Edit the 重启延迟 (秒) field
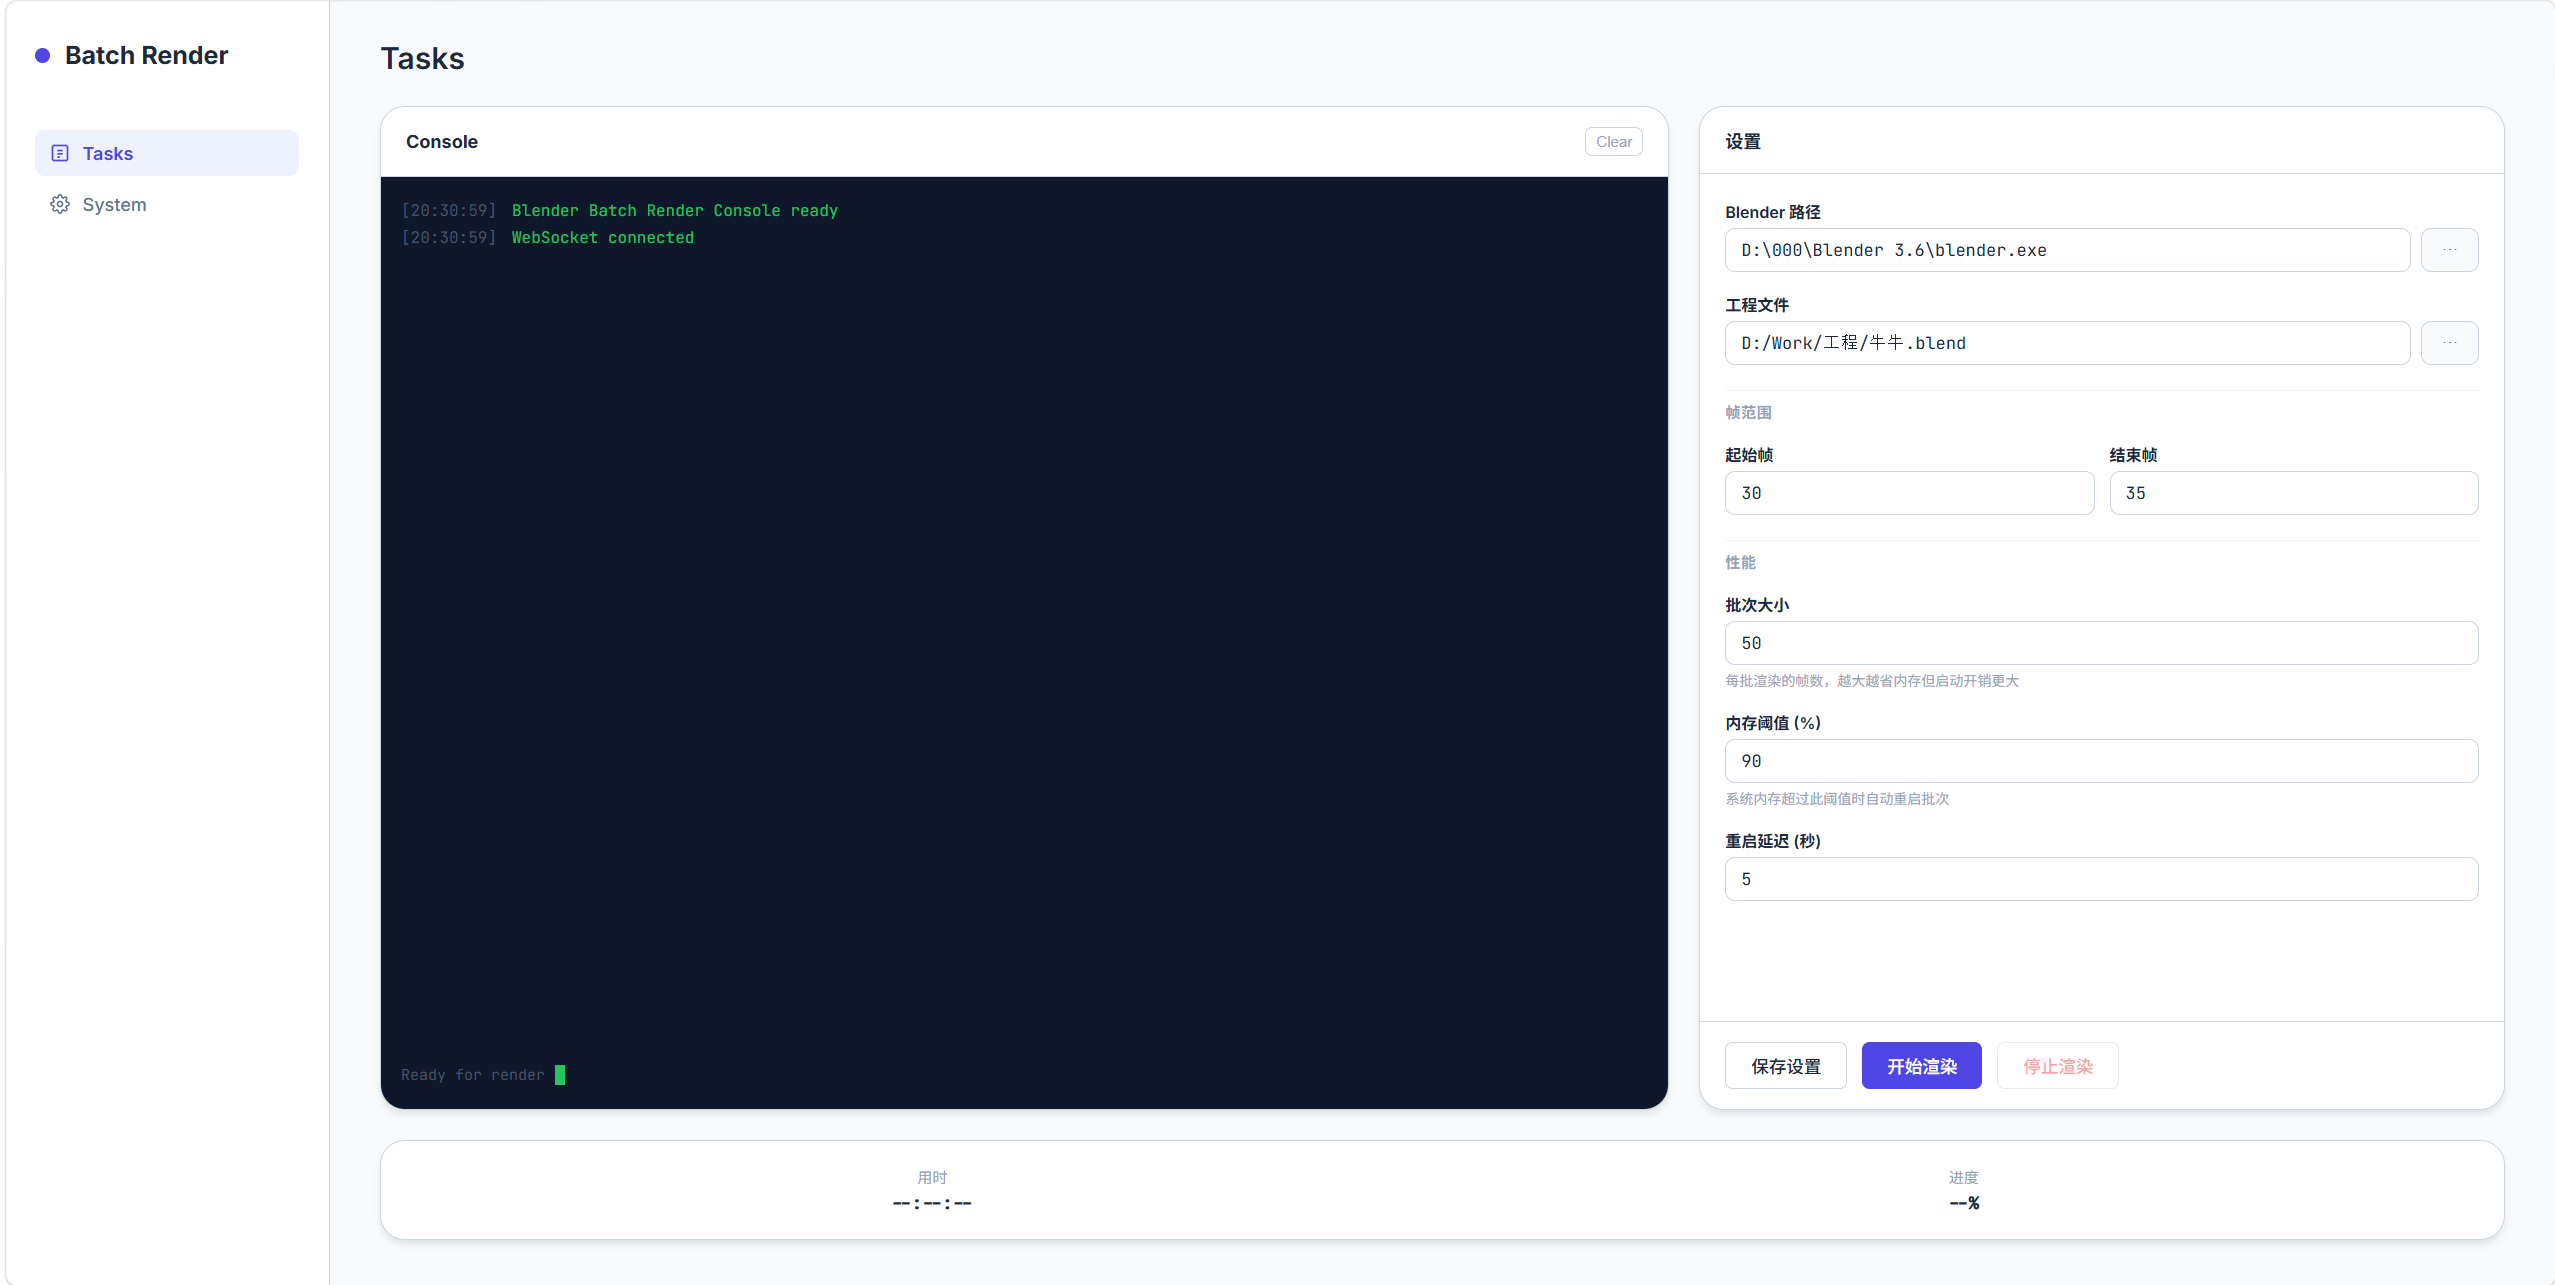The width and height of the screenshot is (2555, 1285). coord(2101,879)
